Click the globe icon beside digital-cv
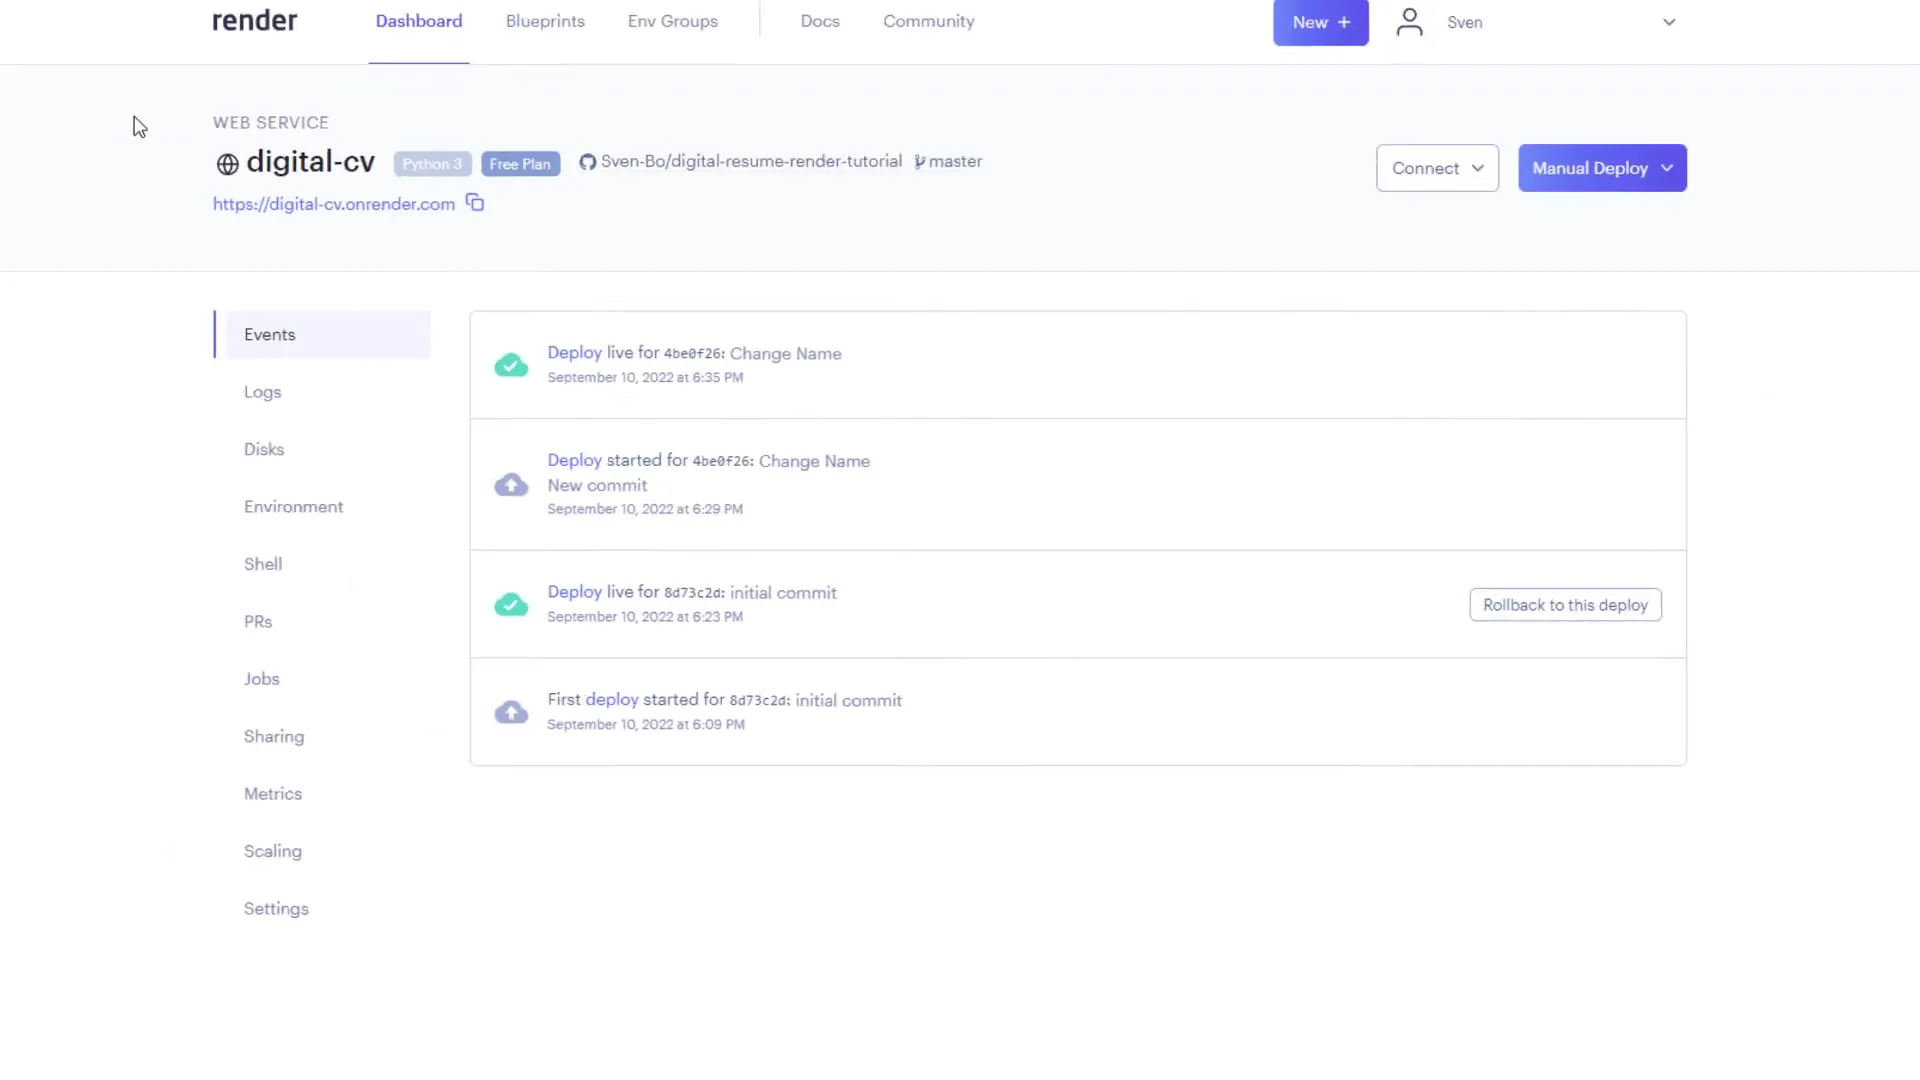Image resolution: width=1920 pixels, height=1080 pixels. 227,164
